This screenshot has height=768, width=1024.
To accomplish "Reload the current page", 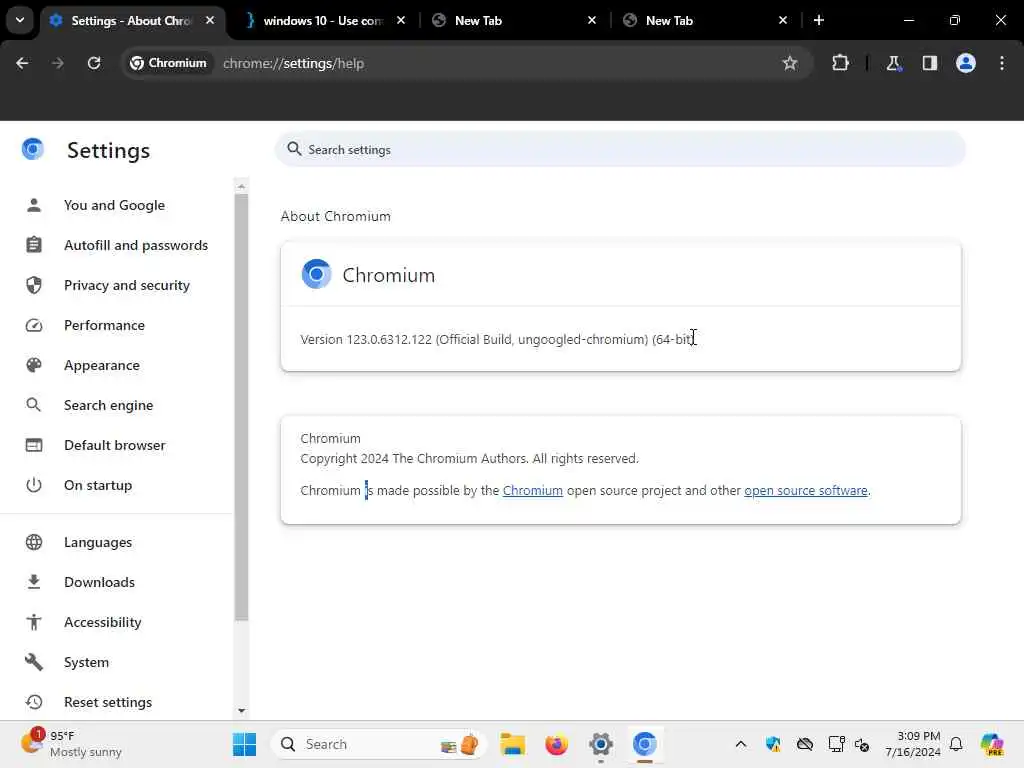I will pos(94,63).
